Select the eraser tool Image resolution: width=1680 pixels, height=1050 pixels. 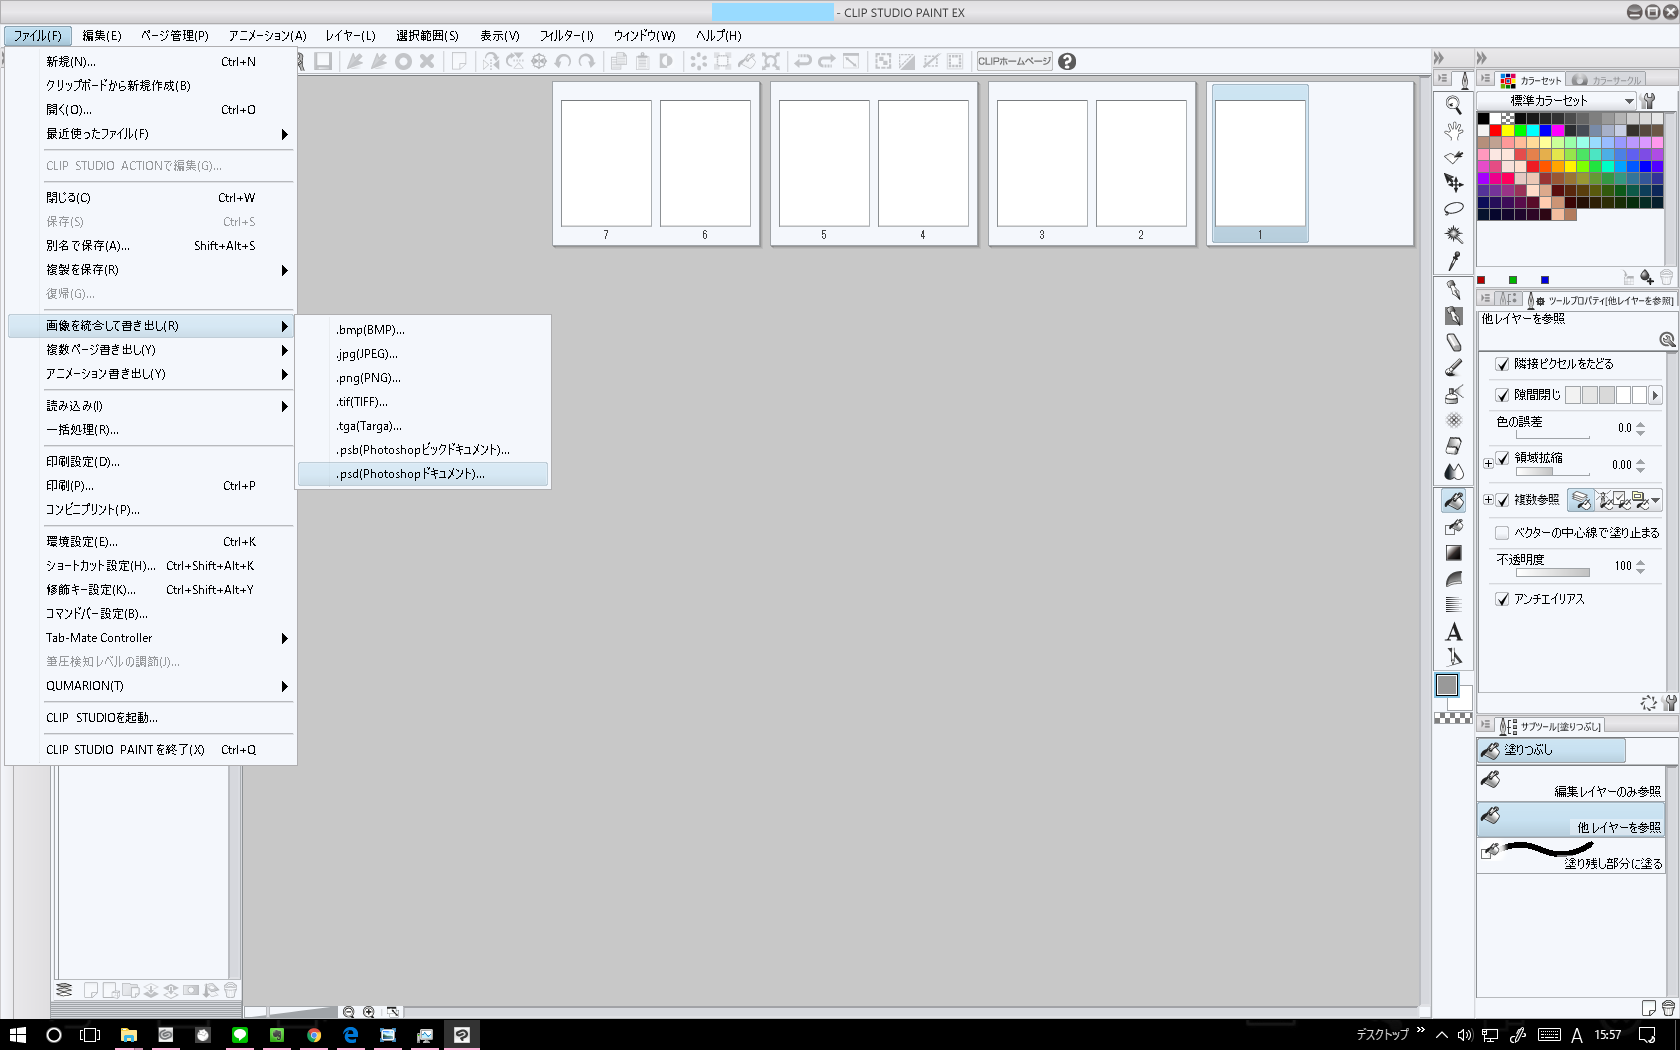pos(1454,446)
